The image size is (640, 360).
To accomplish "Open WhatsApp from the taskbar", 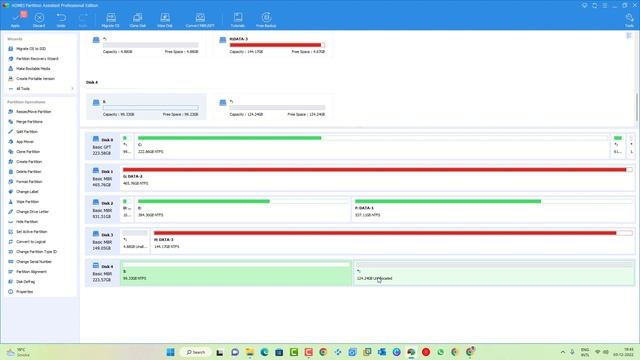I will point(440,352).
